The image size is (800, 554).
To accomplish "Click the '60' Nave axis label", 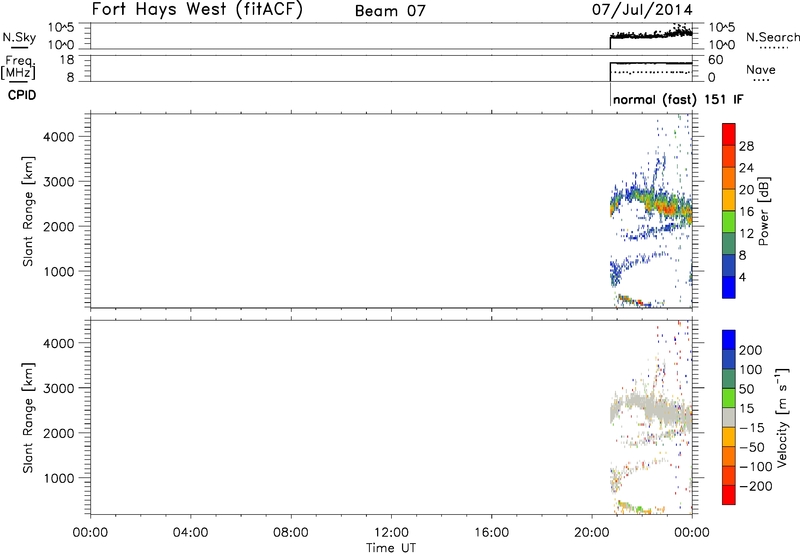I will (715, 60).
